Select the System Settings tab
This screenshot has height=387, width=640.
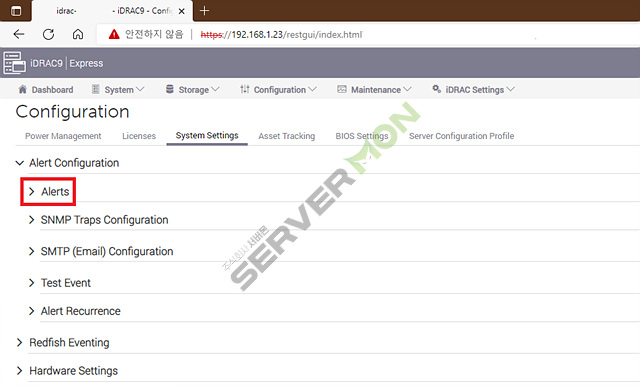click(207, 136)
